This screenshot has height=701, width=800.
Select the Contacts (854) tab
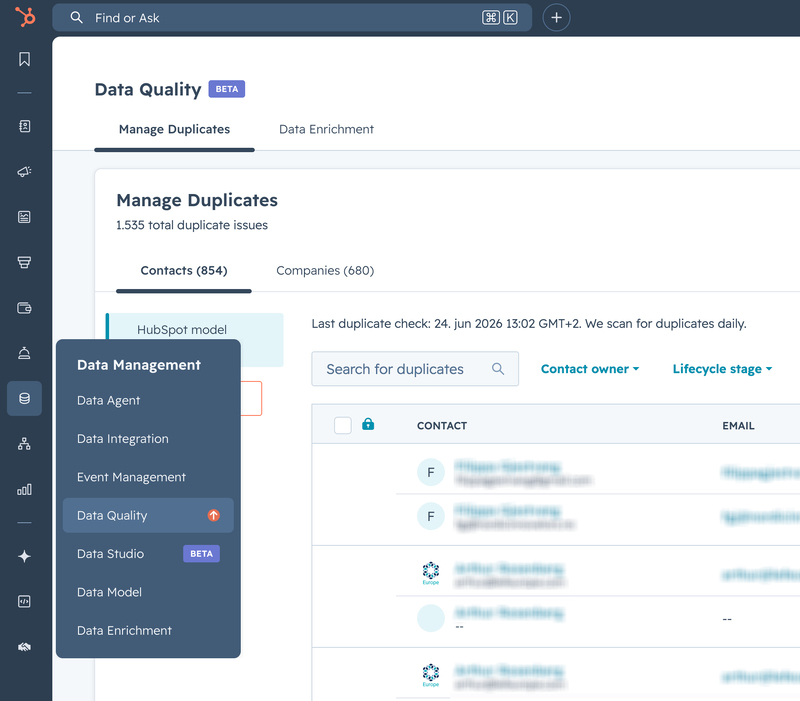(x=184, y=270)
